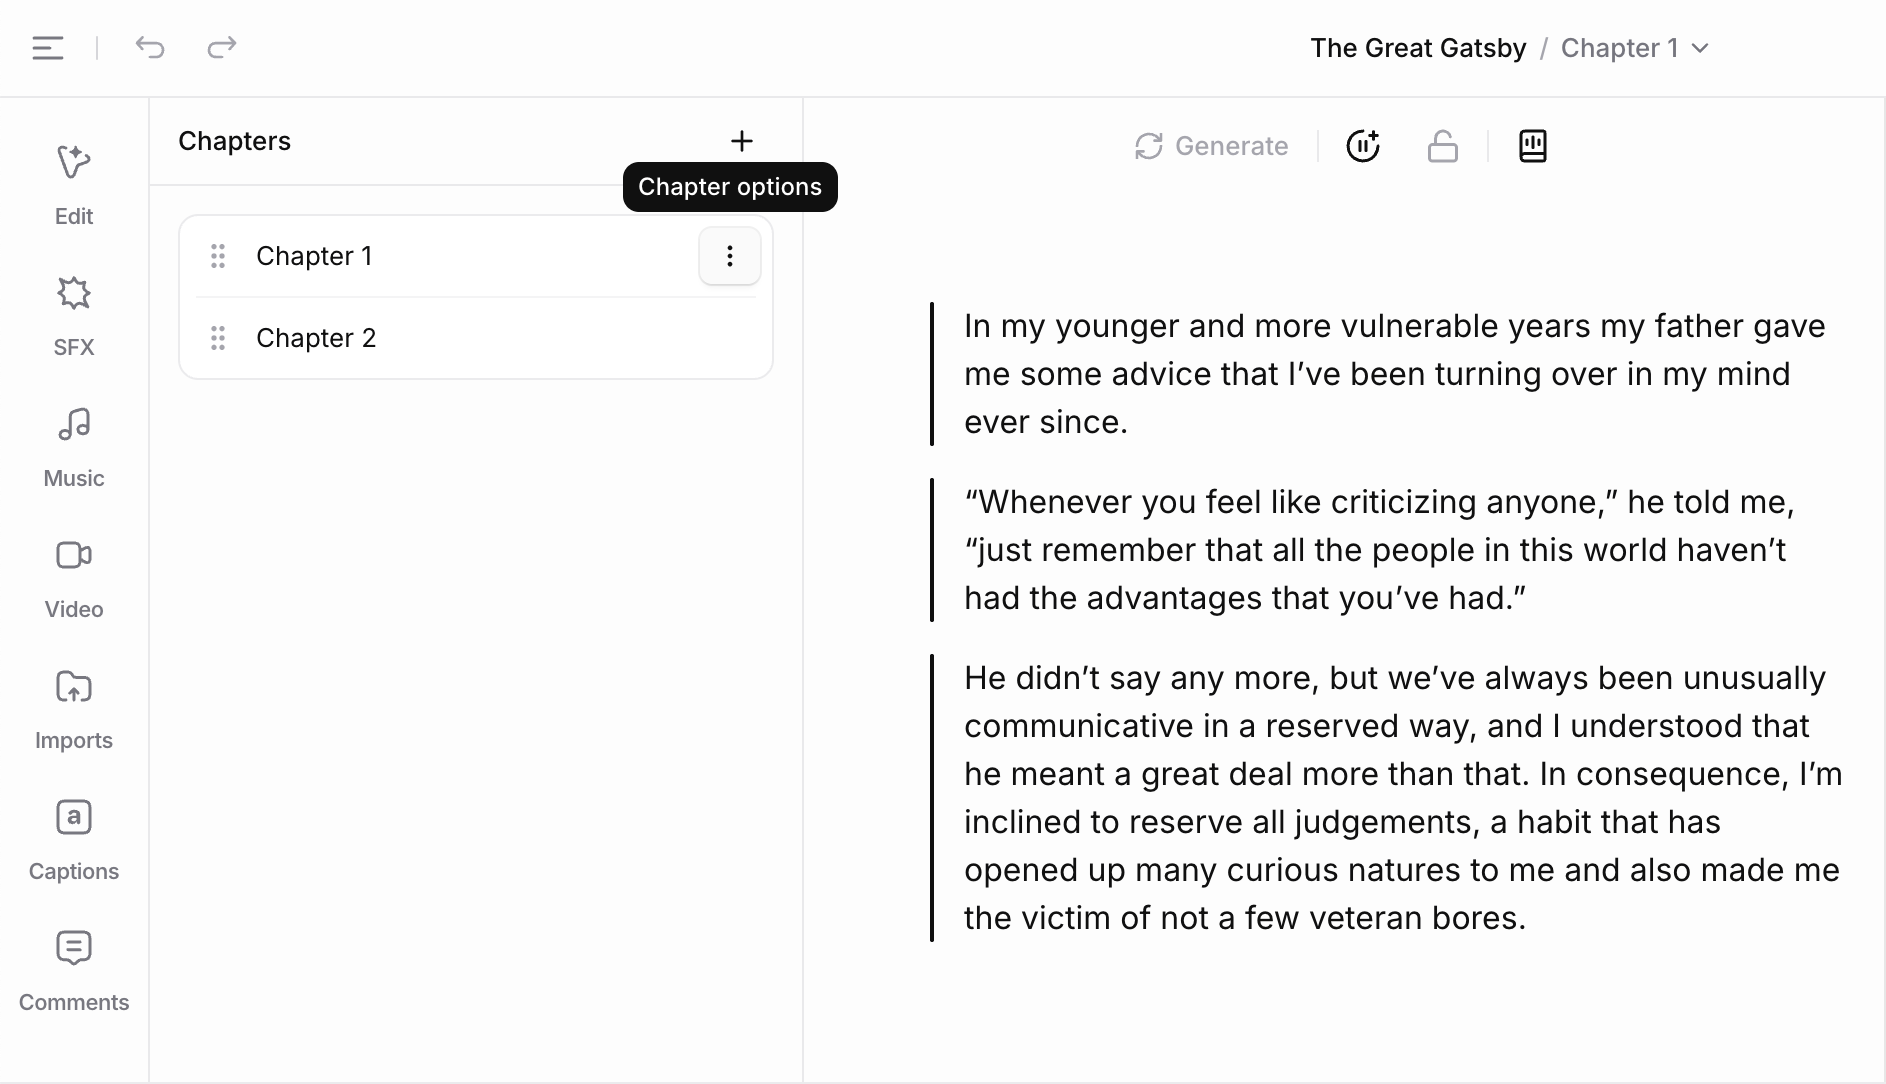Screen dimensions: 1886x1084
Task: Click the paragraph starting "Whenever you feel"
Action: pos(1378,550)
